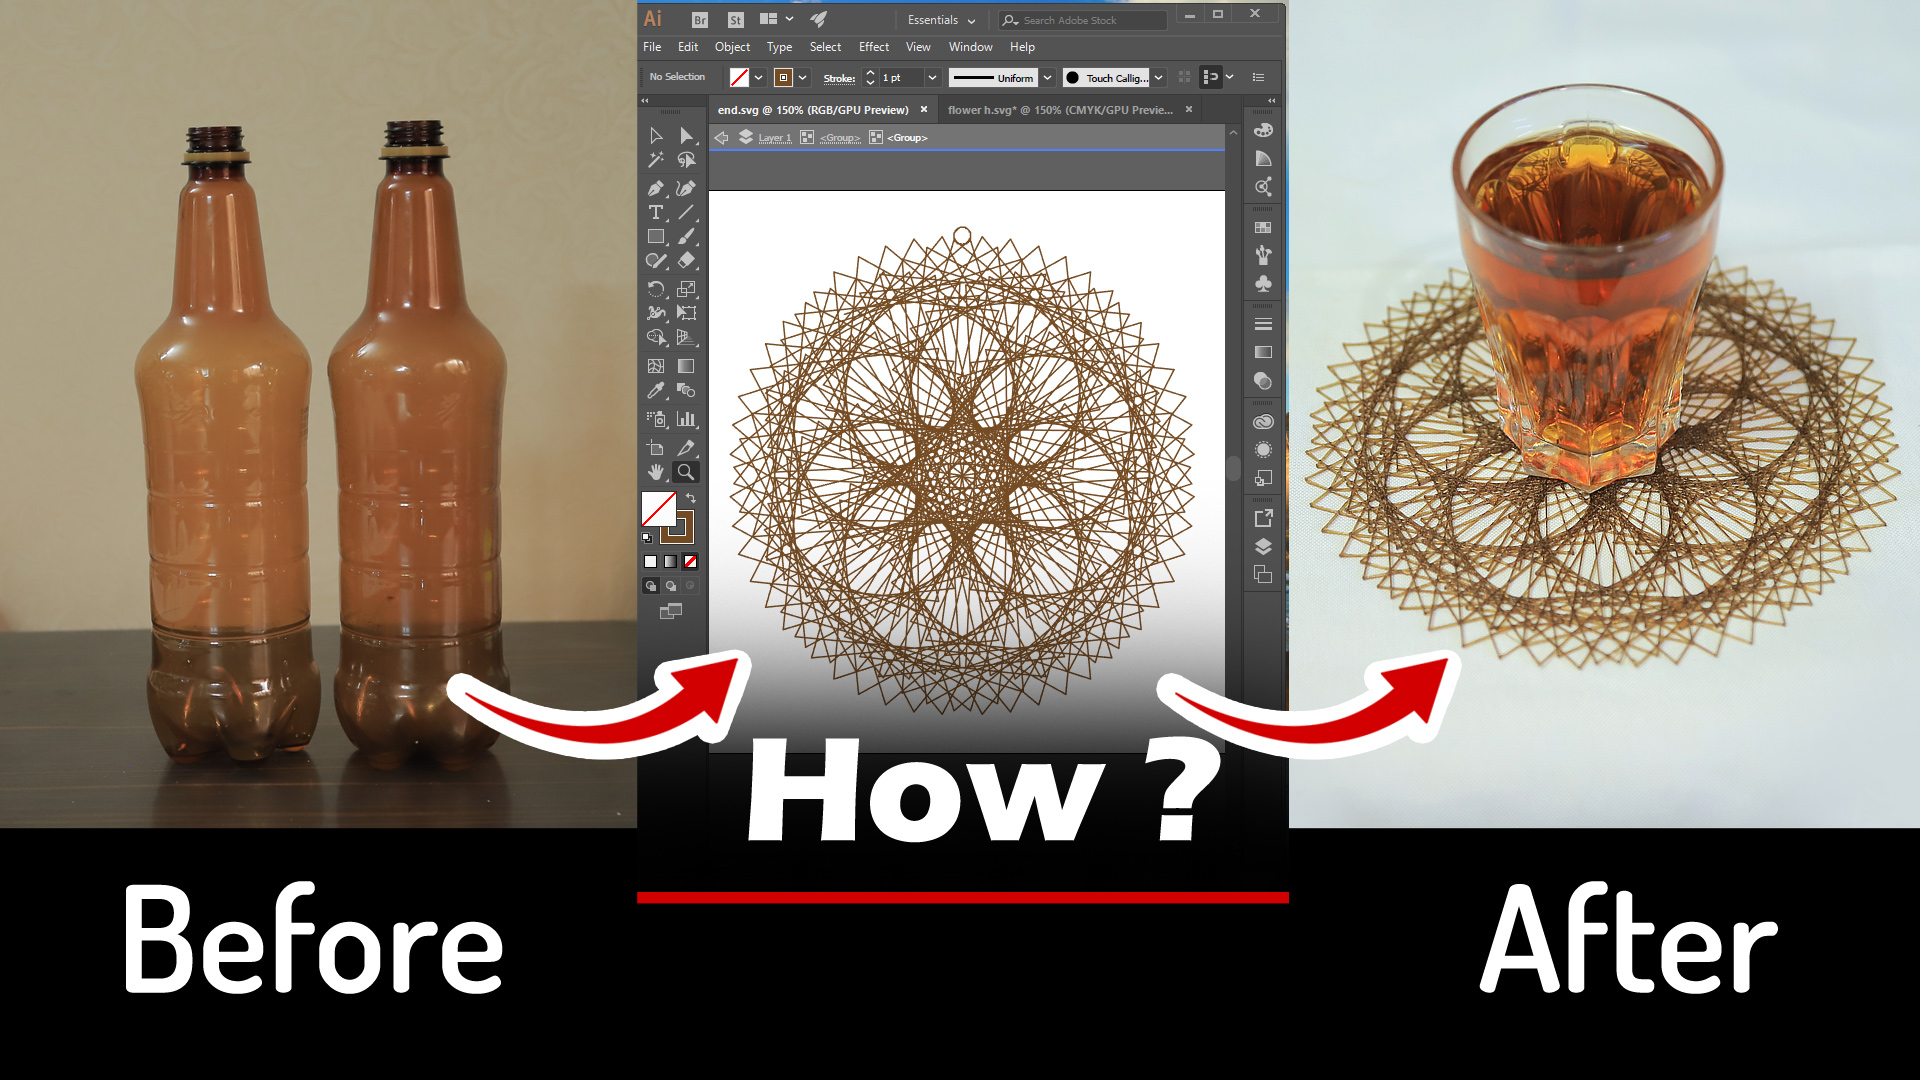Select the Eraser tool
The width and height of the screenshot is (1920, 1080).
(686, 261)
